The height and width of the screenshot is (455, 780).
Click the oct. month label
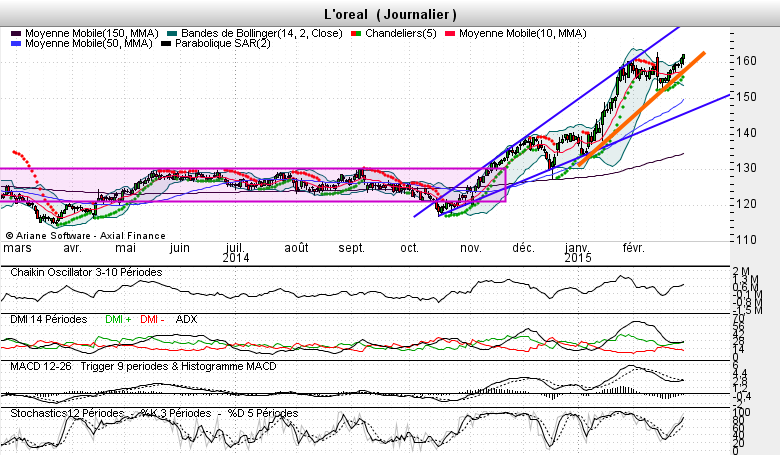[x=409, y=248]
